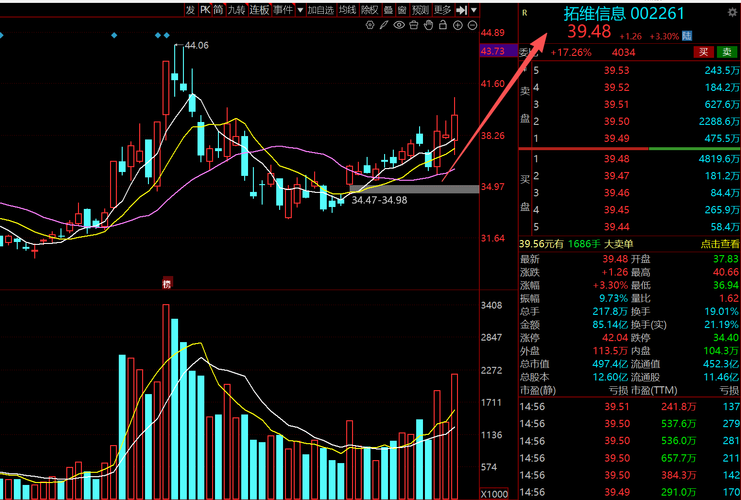
Task: Click the PK compare button
Action: tap(205, 10)
